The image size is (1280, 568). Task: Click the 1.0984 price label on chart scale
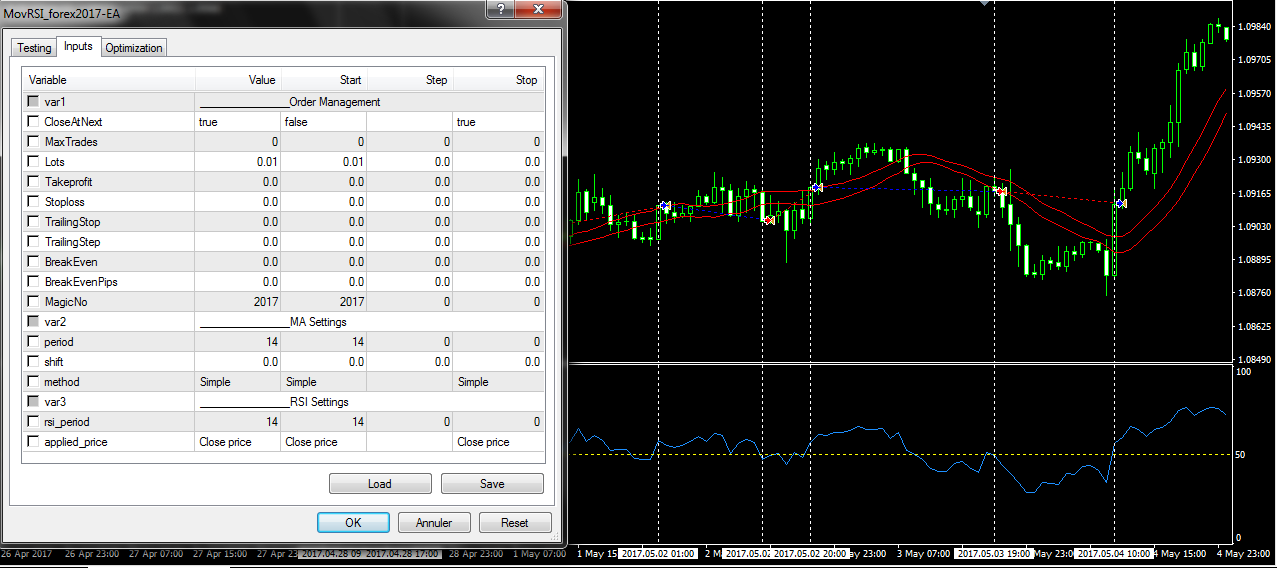click(1256, 27)
